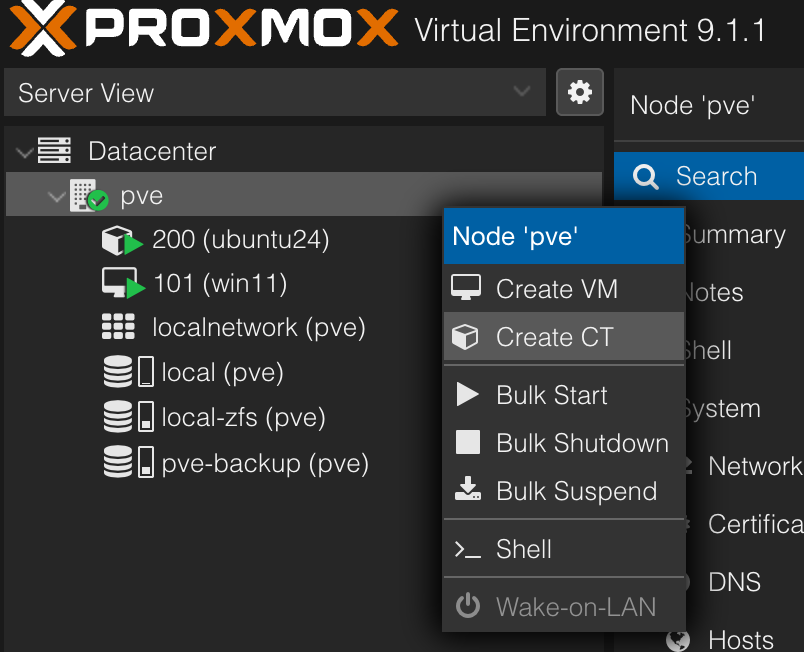Click the Node 'pve' panel title
This screenshot has width=804, height=652.
[x=692, y=106]
